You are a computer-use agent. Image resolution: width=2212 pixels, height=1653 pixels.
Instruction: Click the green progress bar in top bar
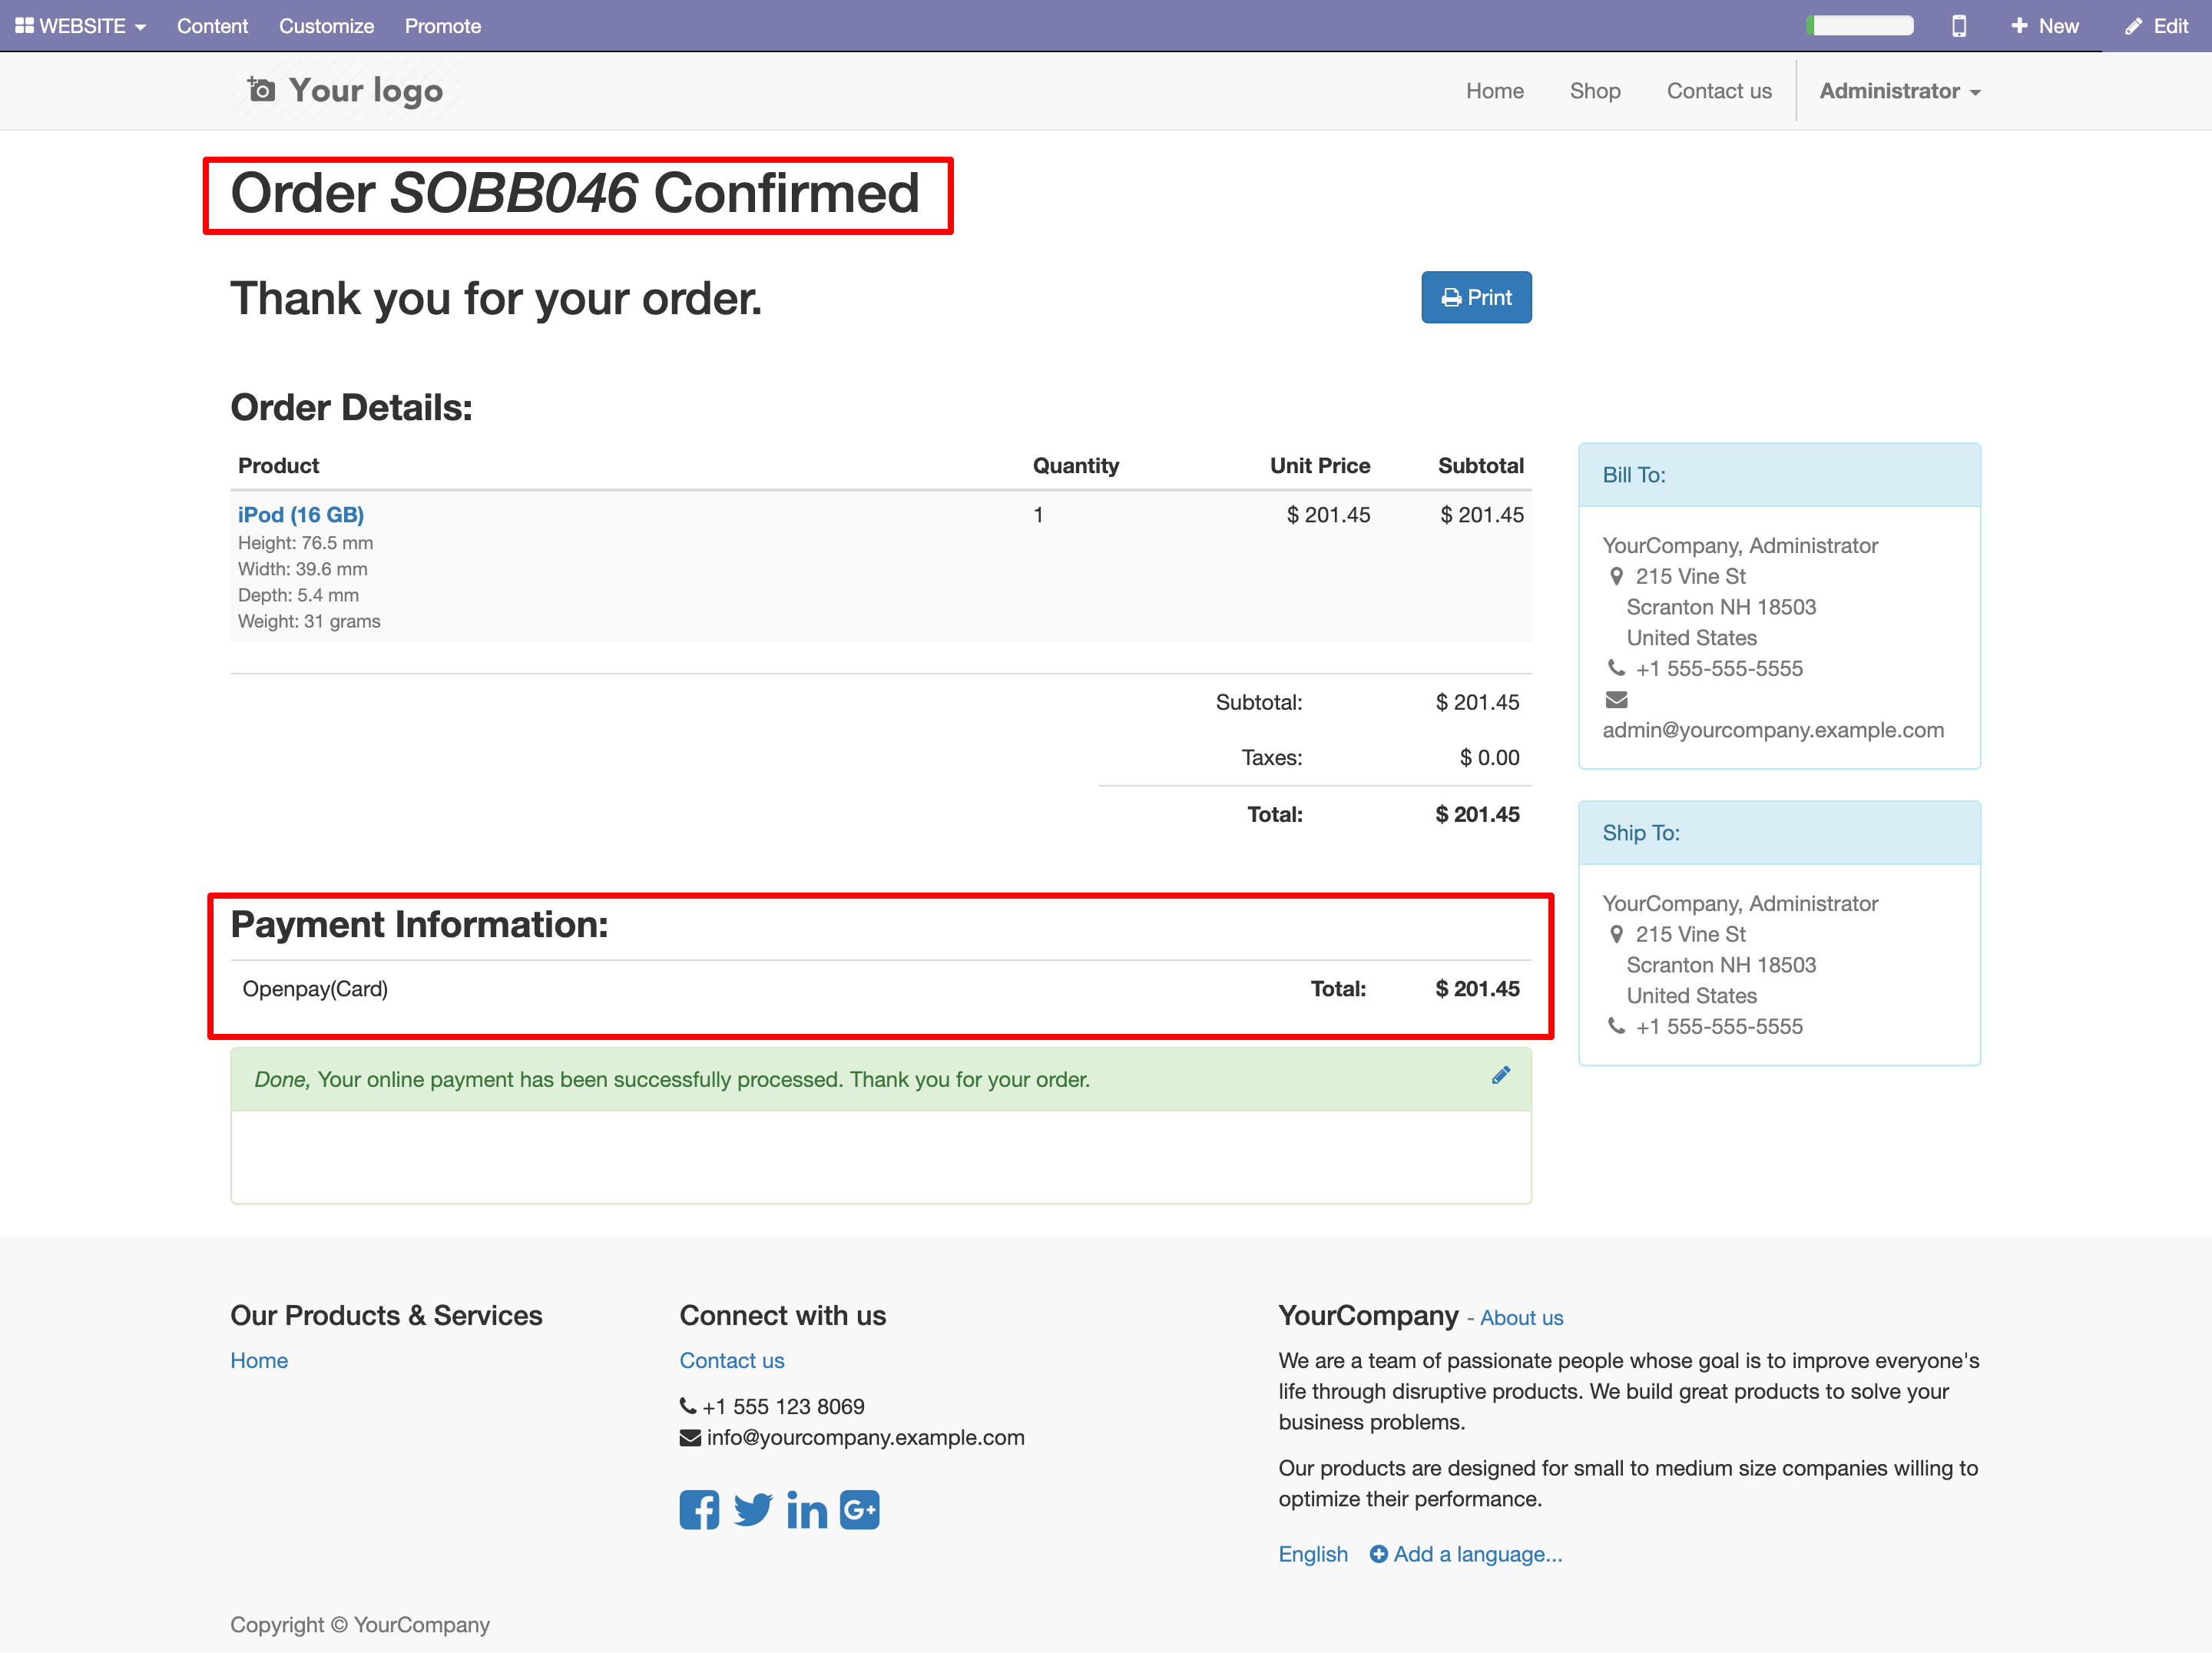[x=1860, y=26]
